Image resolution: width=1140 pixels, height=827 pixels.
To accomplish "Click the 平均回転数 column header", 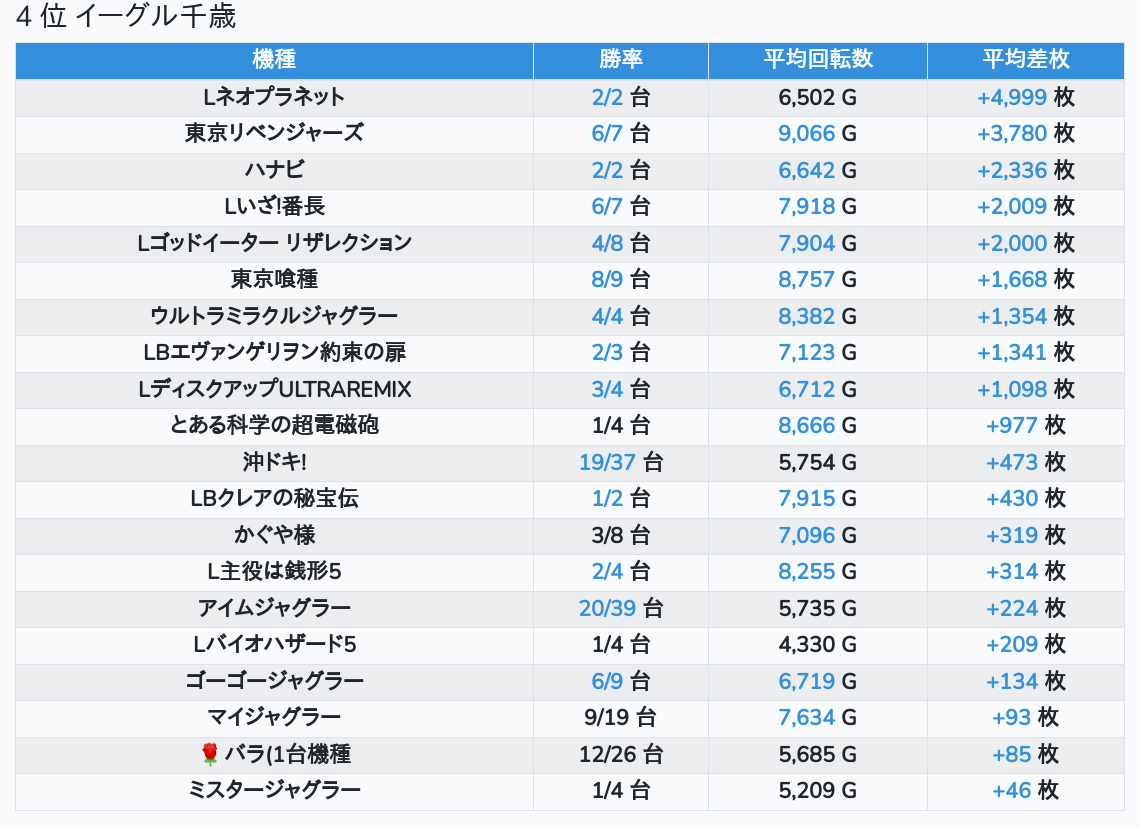I will (817, 60).
